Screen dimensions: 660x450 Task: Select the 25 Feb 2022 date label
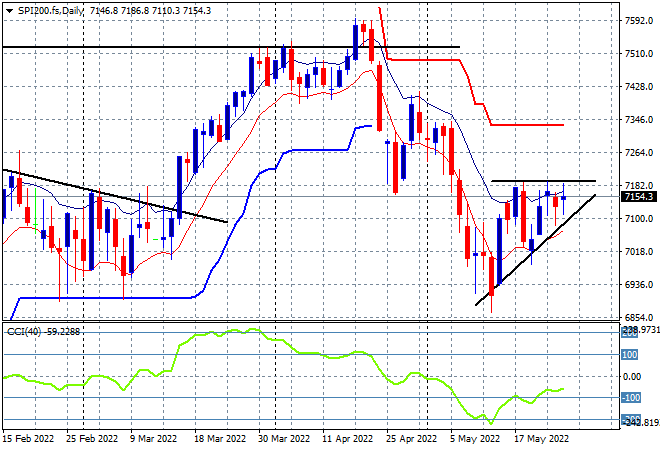(92, 439)
